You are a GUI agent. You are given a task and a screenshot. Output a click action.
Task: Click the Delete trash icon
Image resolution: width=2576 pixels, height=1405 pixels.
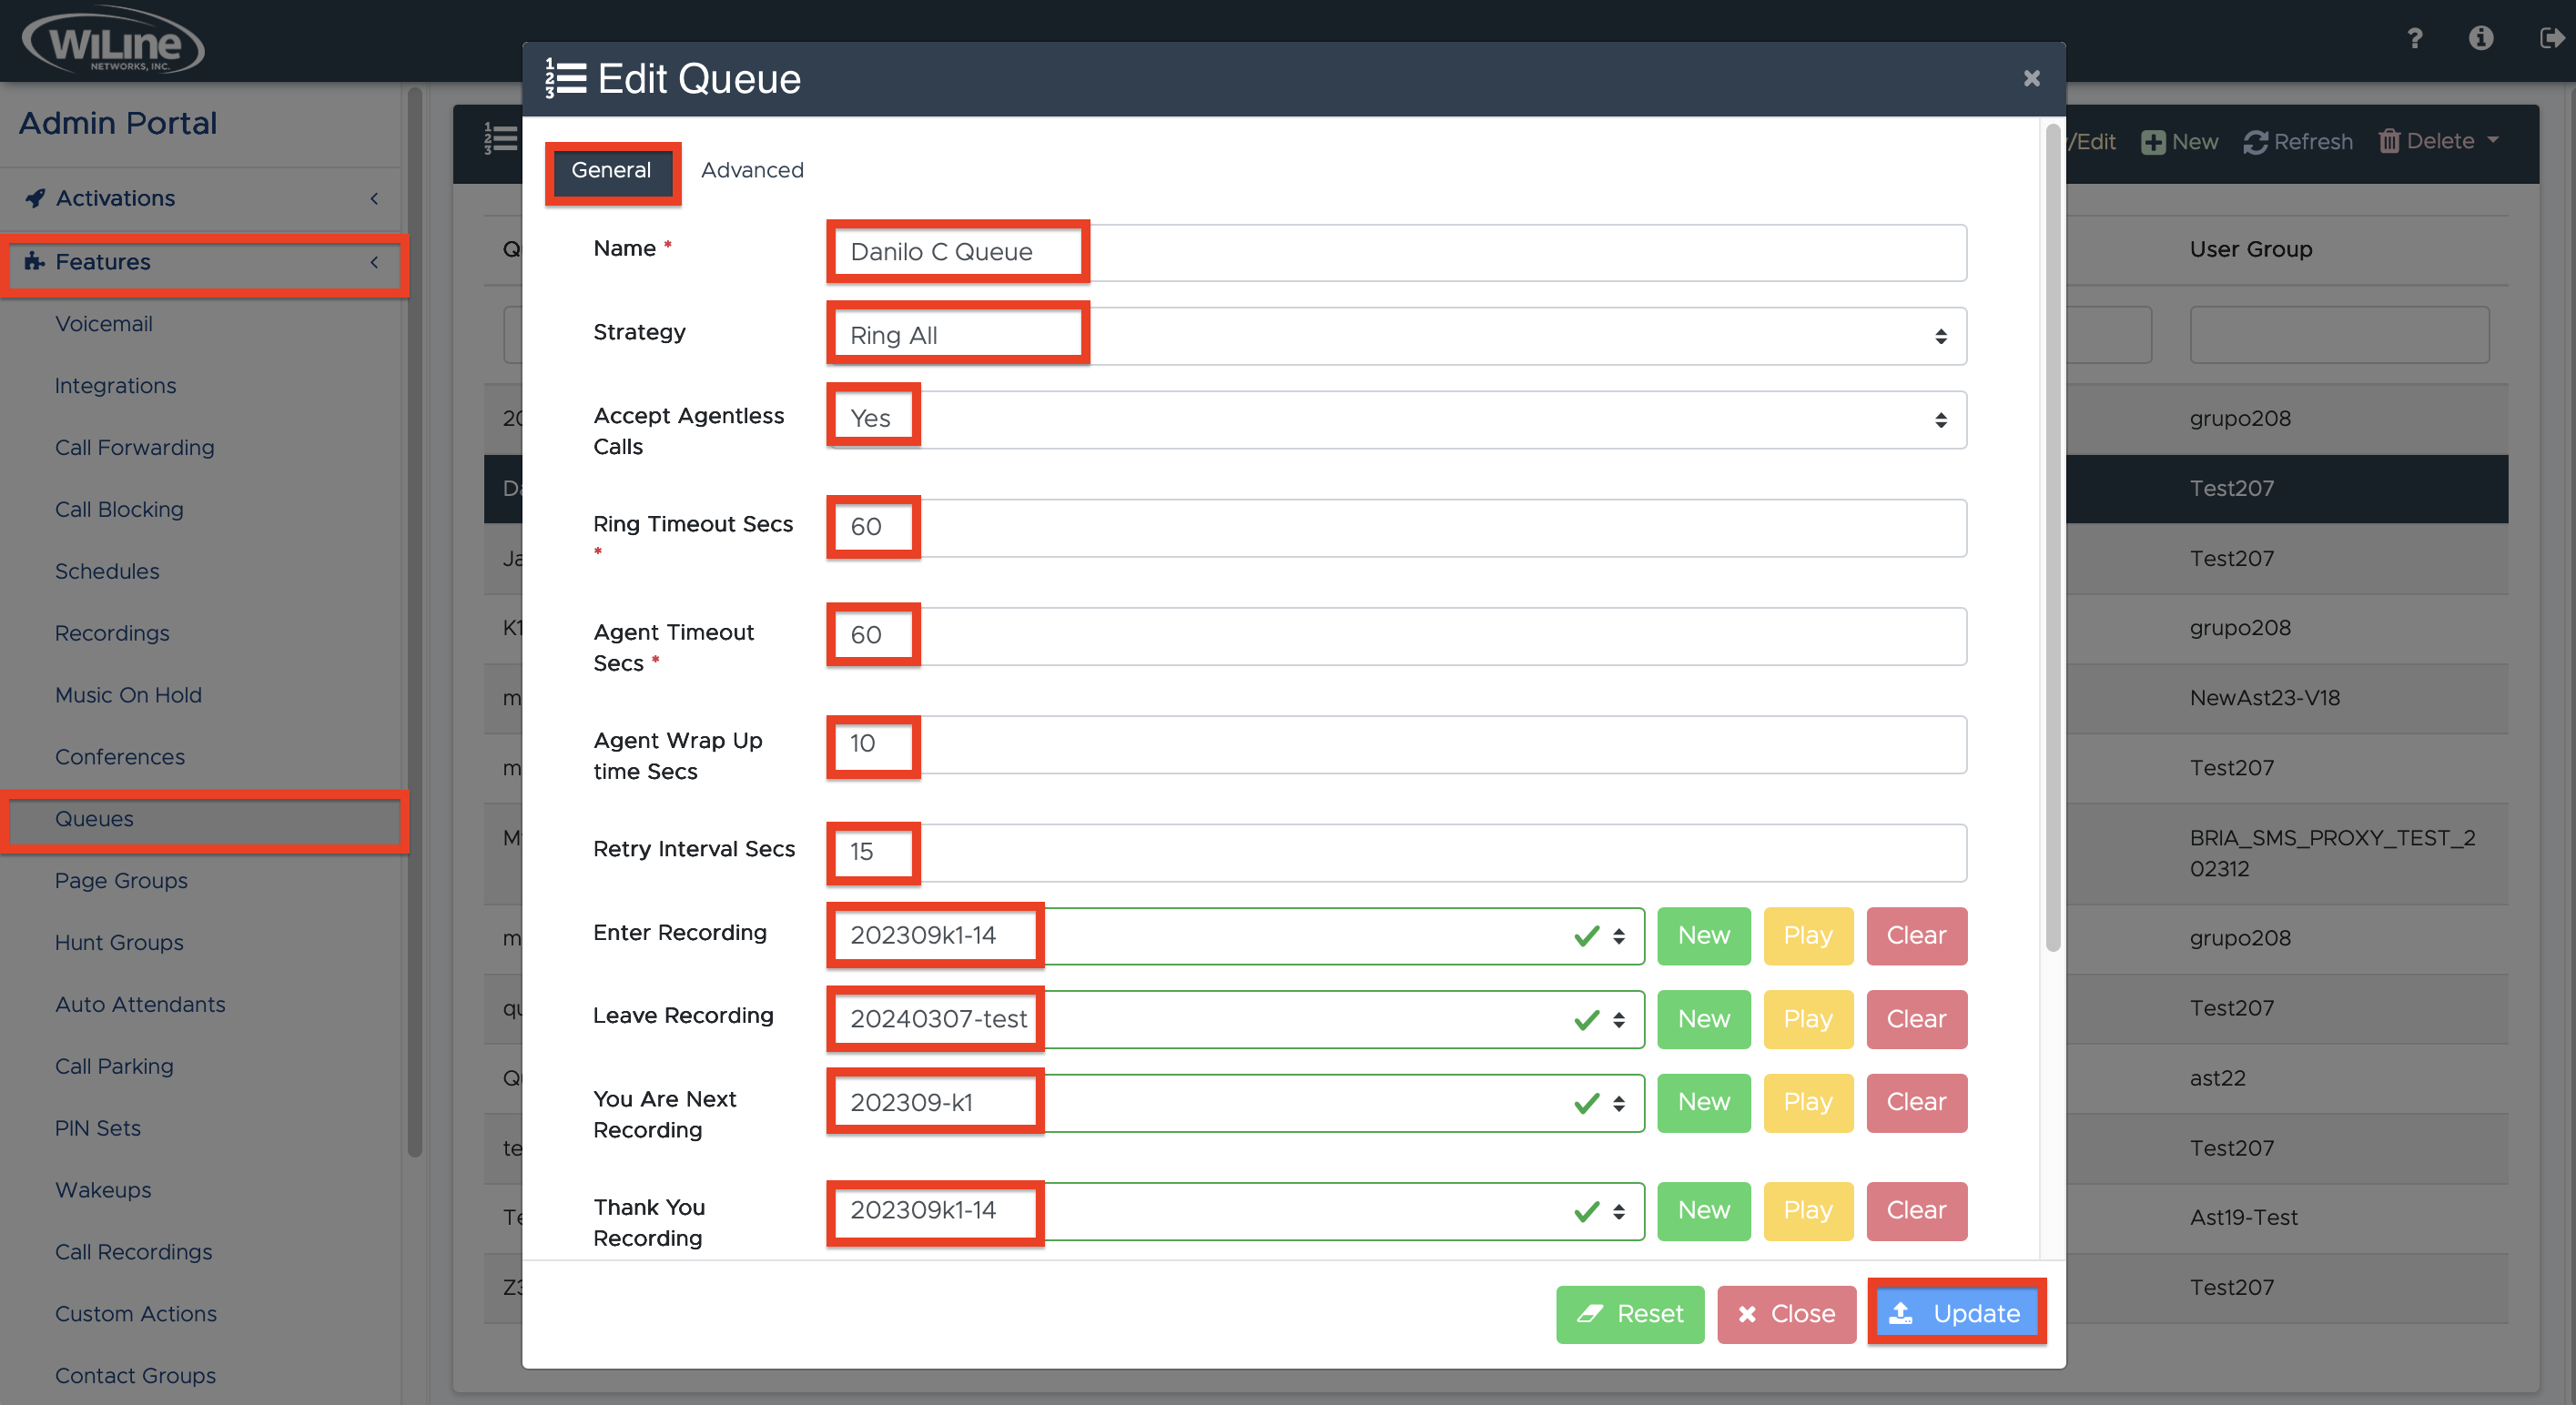[x=2389, y=141]
